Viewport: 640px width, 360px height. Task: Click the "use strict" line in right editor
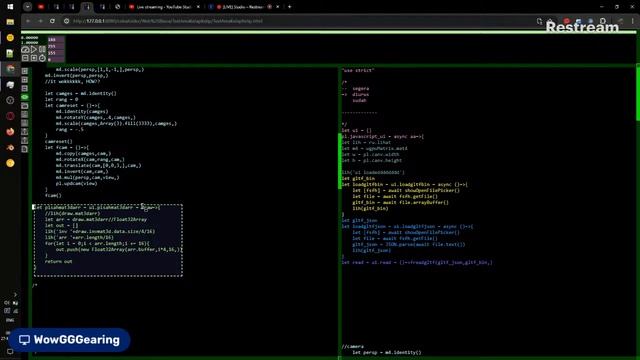pyautogui.click(x=358, y=70)
